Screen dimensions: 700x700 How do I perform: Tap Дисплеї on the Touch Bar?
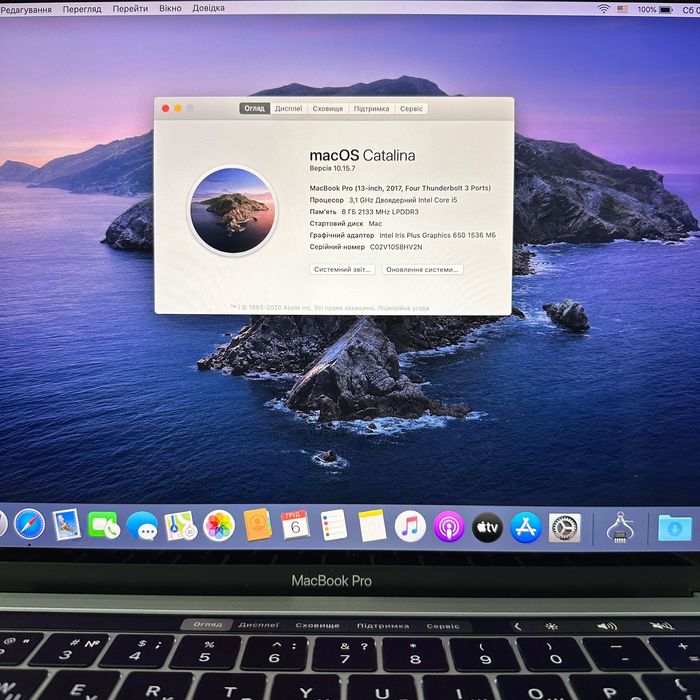[258, 625]
